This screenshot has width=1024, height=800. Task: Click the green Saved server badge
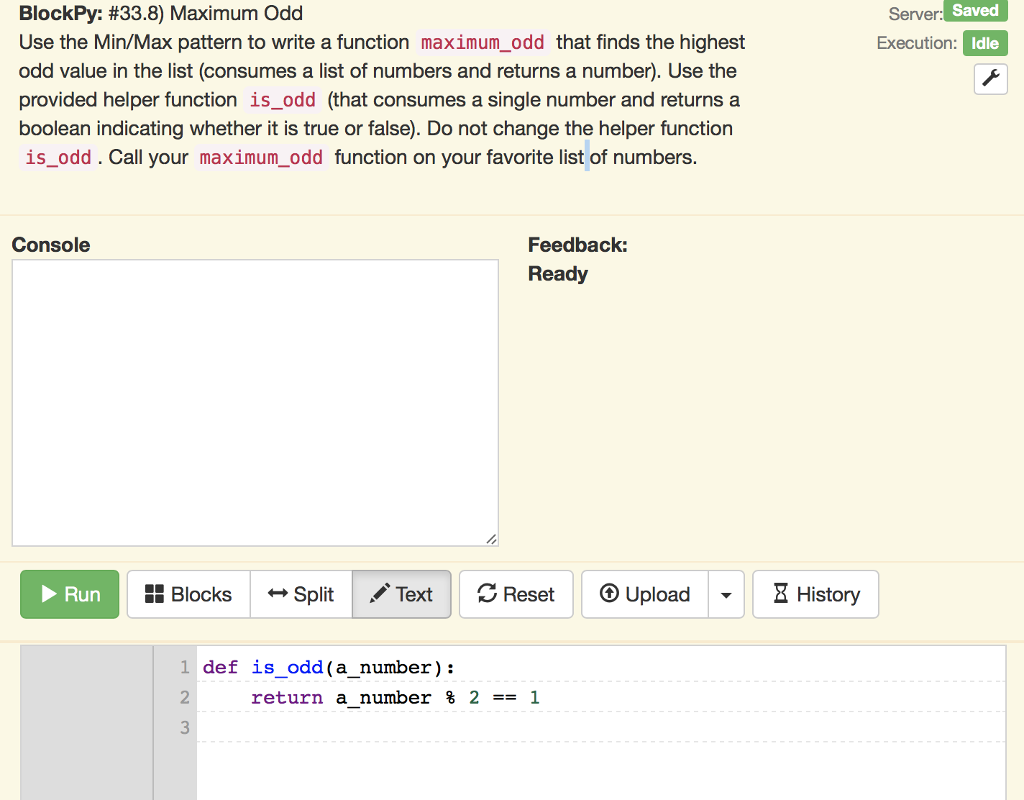pyautogui.click(x=975, y=11)
